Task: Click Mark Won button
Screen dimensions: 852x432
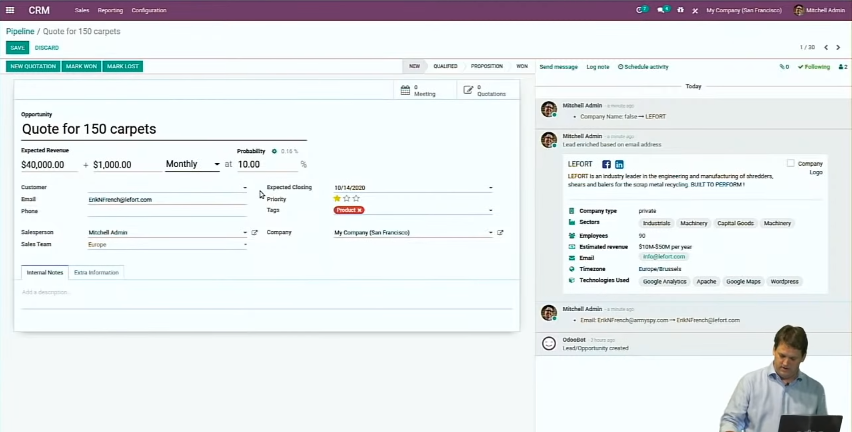Action: [82, 66]
